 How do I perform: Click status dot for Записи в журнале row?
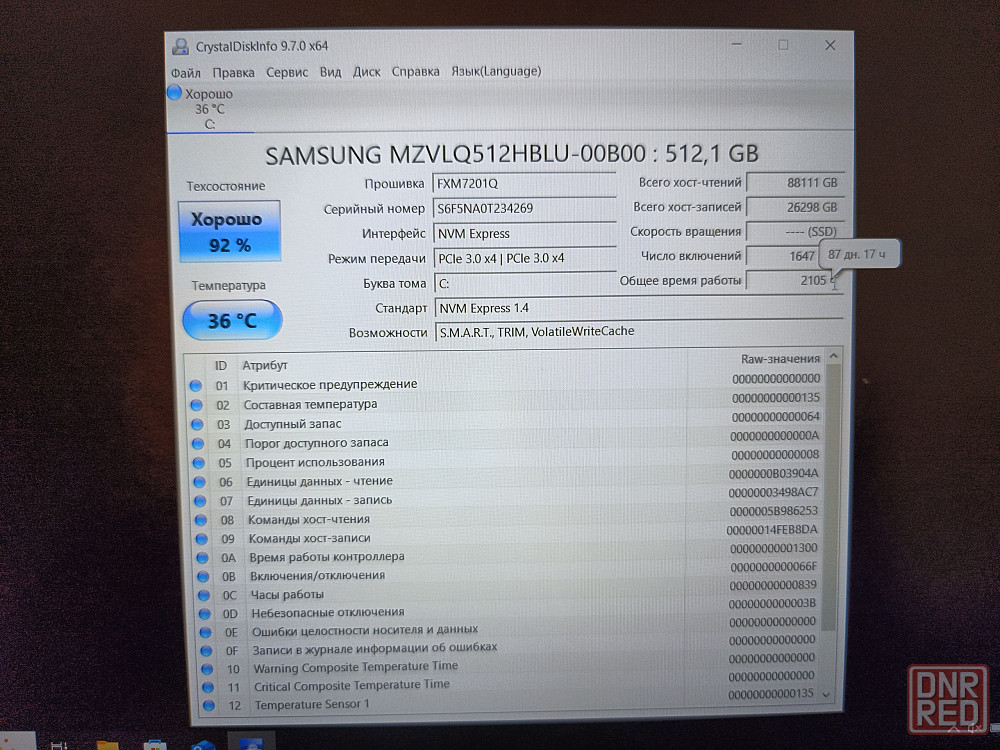pyautogui.click(x=206, y=651)
